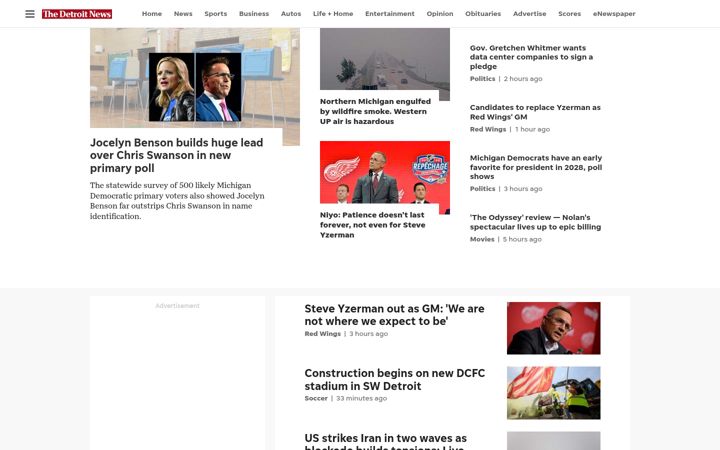Open Scores from the nav bar
Screen dimensions: 720x450
click(x=569, y=14)
